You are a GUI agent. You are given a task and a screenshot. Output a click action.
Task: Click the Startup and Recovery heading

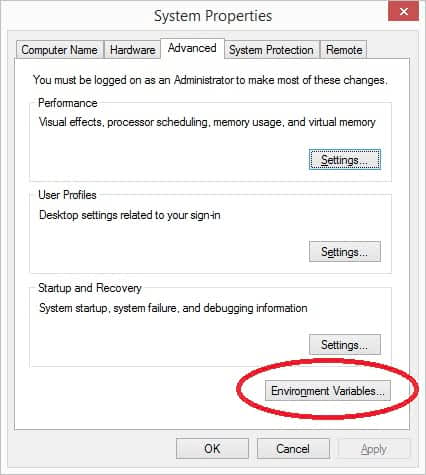90,288
